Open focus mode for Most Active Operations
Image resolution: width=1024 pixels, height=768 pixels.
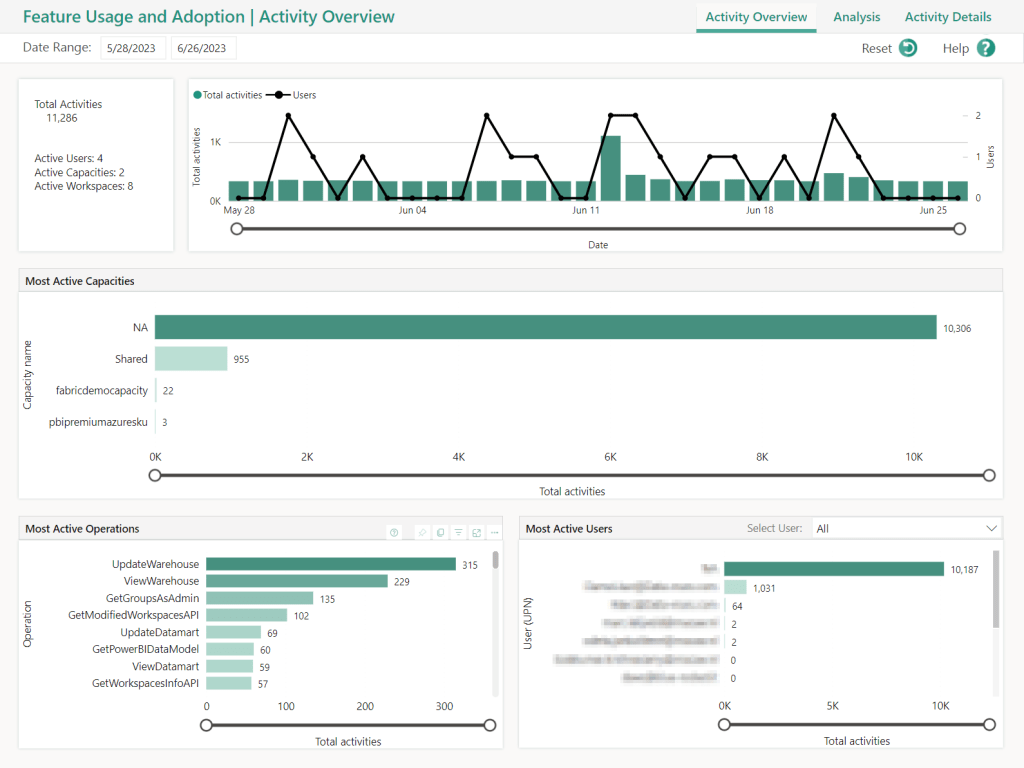tap(476, 533)
